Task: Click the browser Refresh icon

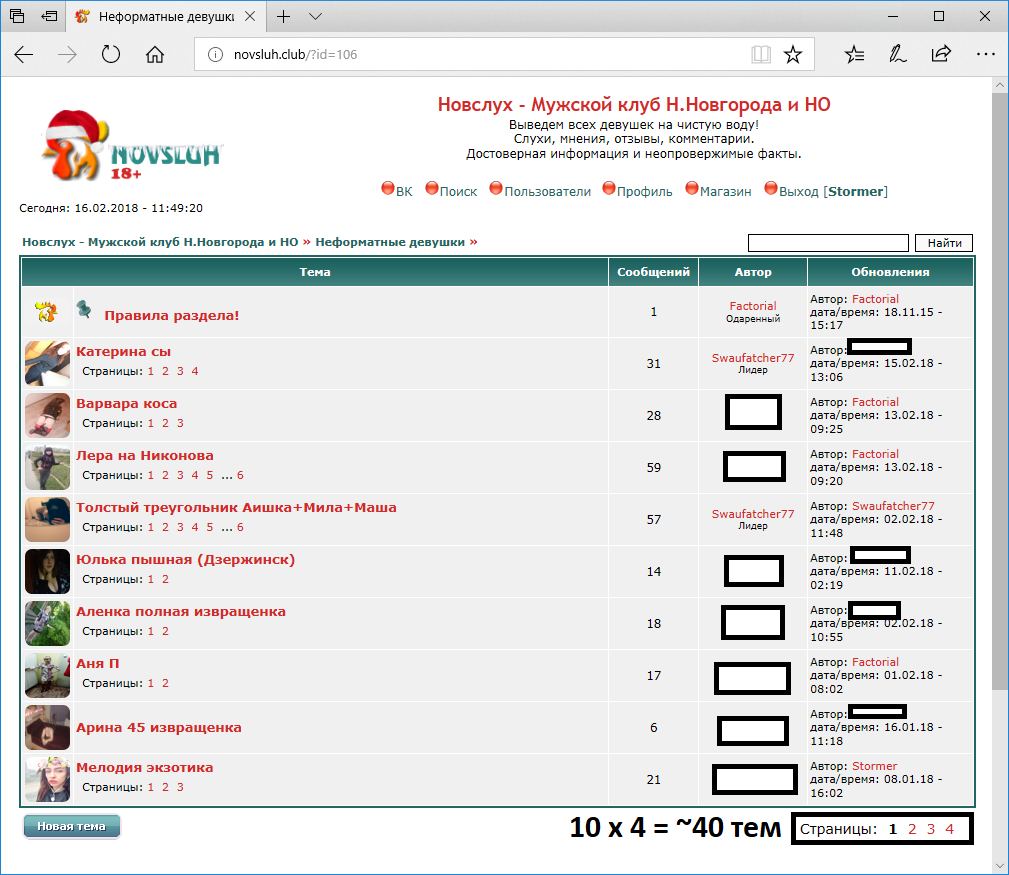Action: (x=111, y=54)
